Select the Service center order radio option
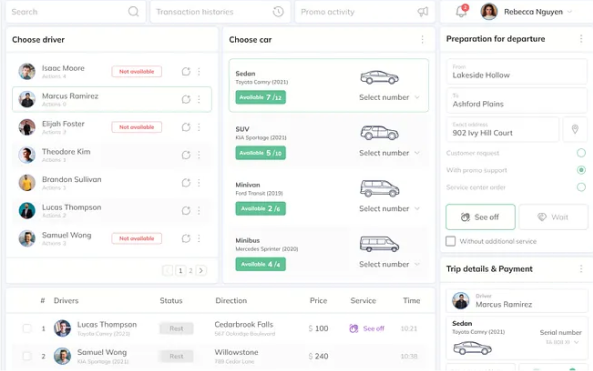 coord(581,187)
